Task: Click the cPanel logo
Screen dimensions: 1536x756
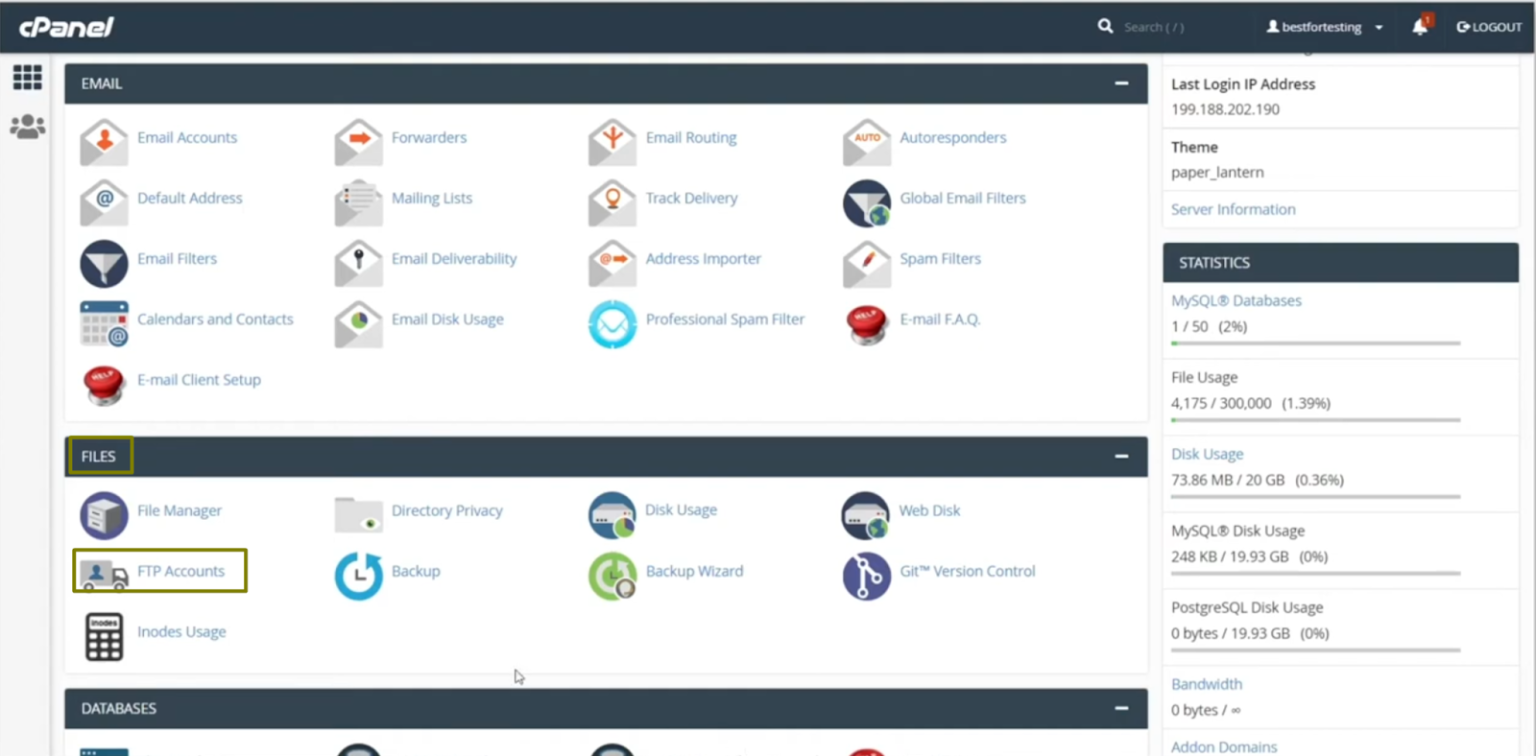Action: (x=66, y=27)
